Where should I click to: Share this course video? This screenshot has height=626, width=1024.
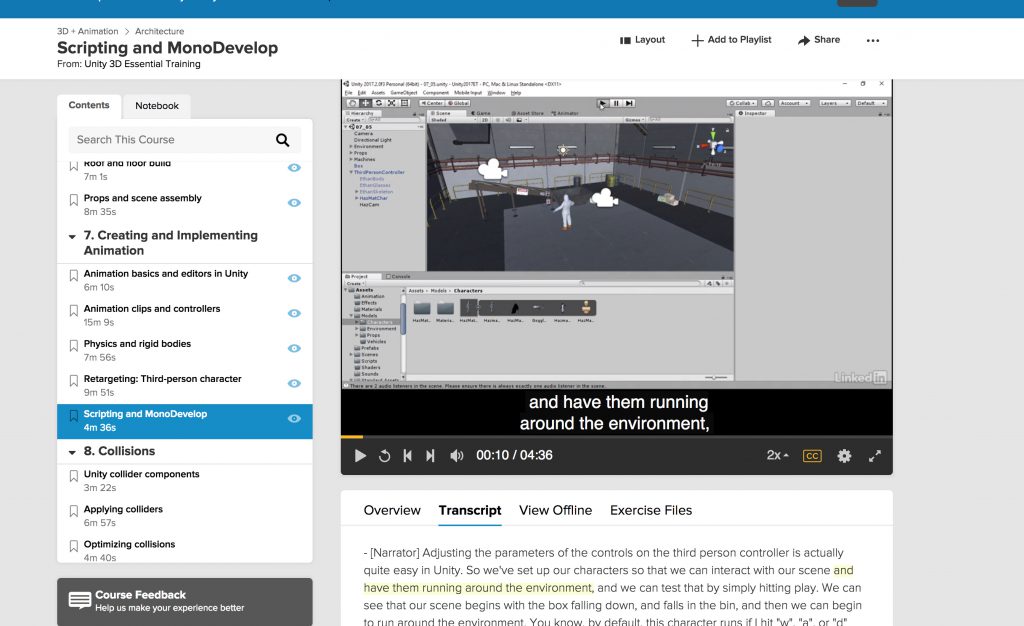click(x=819, y=40)
